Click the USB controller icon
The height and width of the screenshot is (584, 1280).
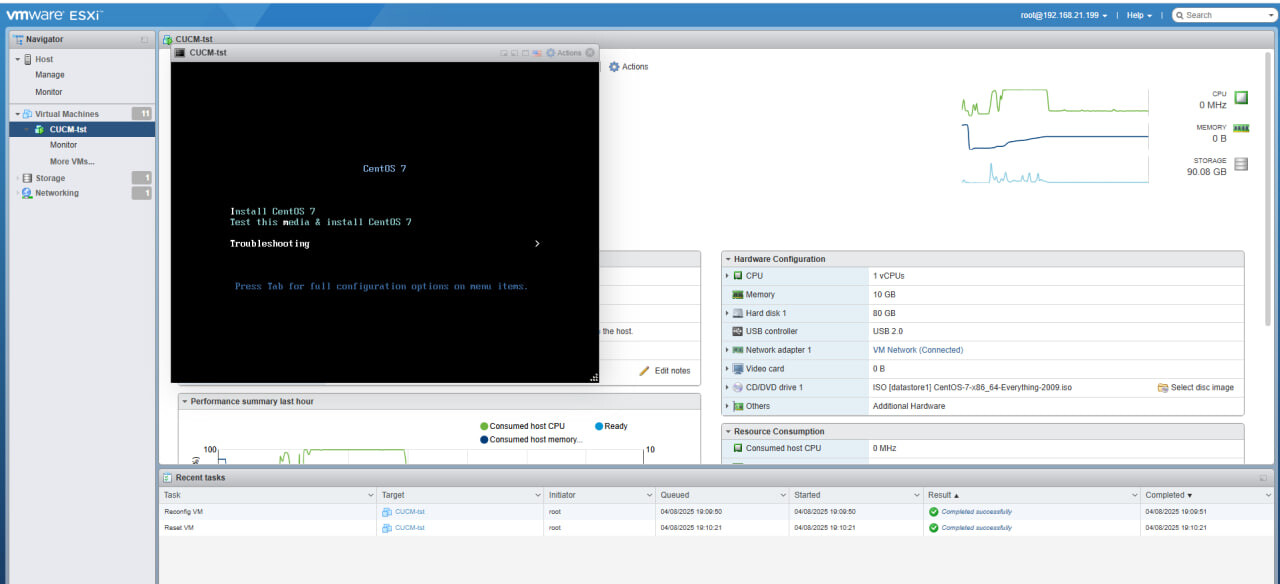[738, 331]
